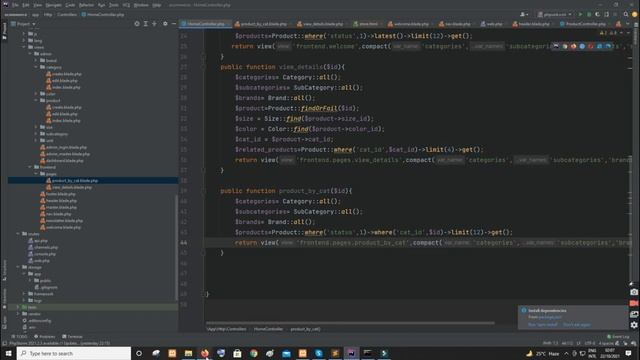Expand the subcategory folder

pos(36,134)
